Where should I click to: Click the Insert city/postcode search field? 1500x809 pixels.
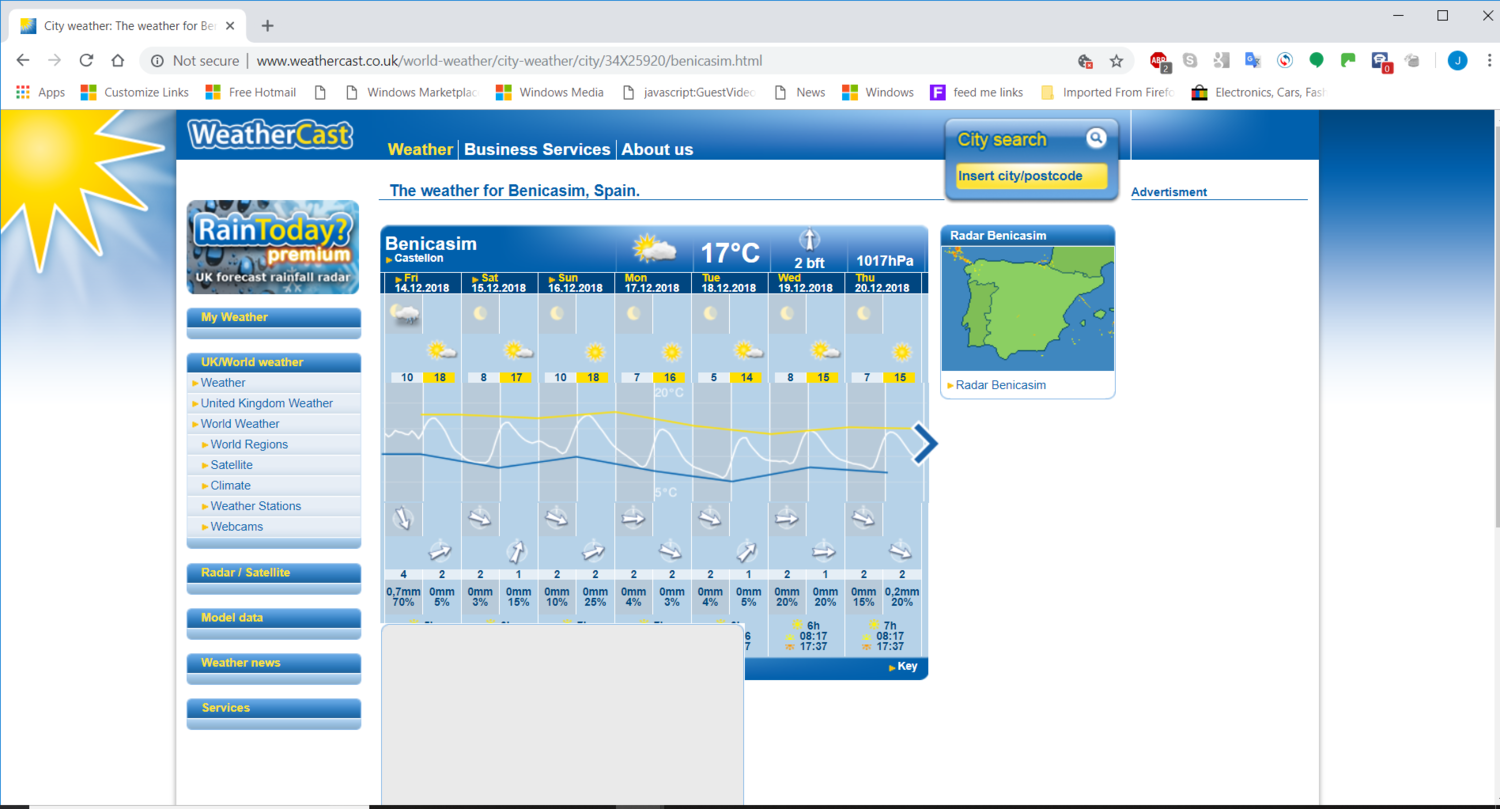(1031, 176)
